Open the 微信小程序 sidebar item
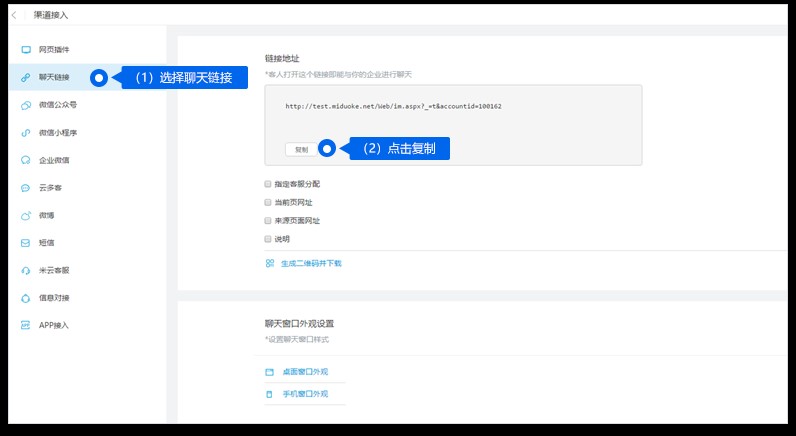The image size is (796, 436). pos(57,132)
